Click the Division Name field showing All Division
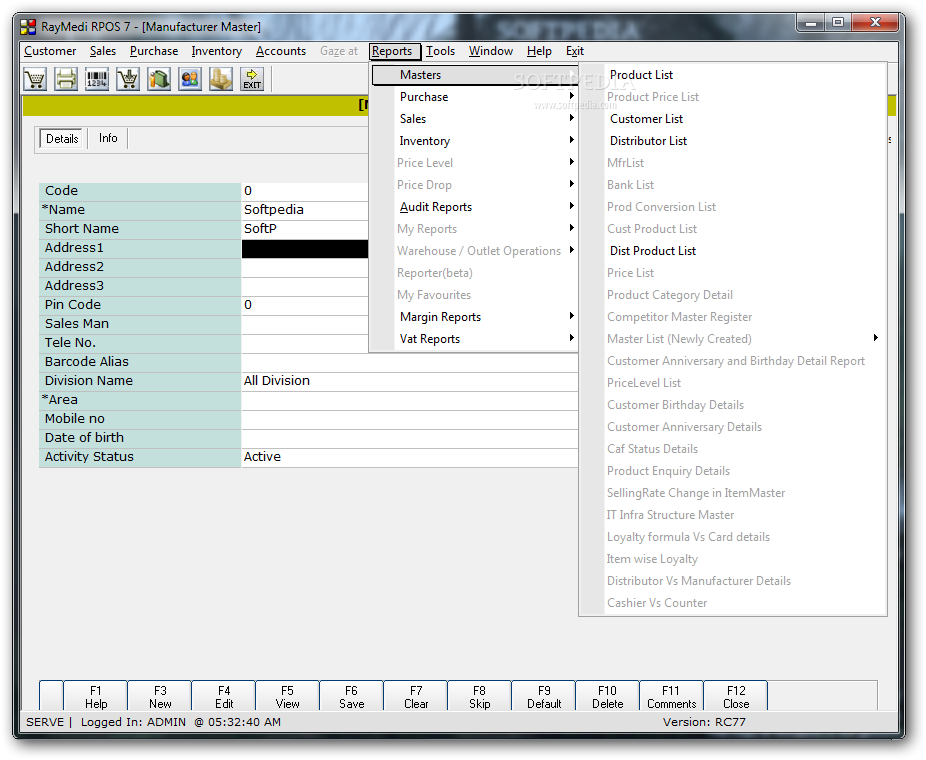The width and height of the screenshot is (926, 760). coord(410,381)
